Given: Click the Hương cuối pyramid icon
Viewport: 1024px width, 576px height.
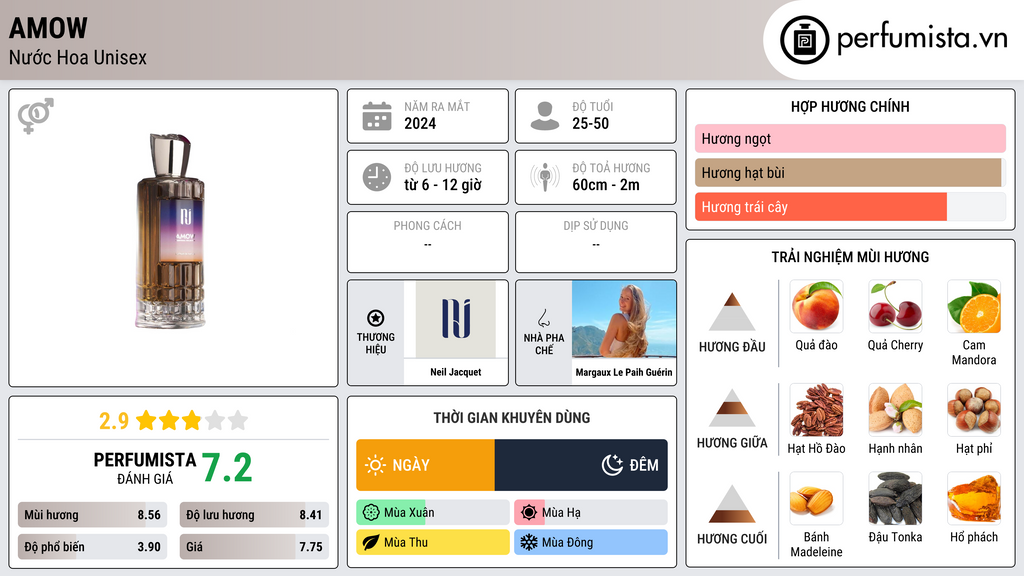Looking at the screenshot, I should [x=732, y=504].
